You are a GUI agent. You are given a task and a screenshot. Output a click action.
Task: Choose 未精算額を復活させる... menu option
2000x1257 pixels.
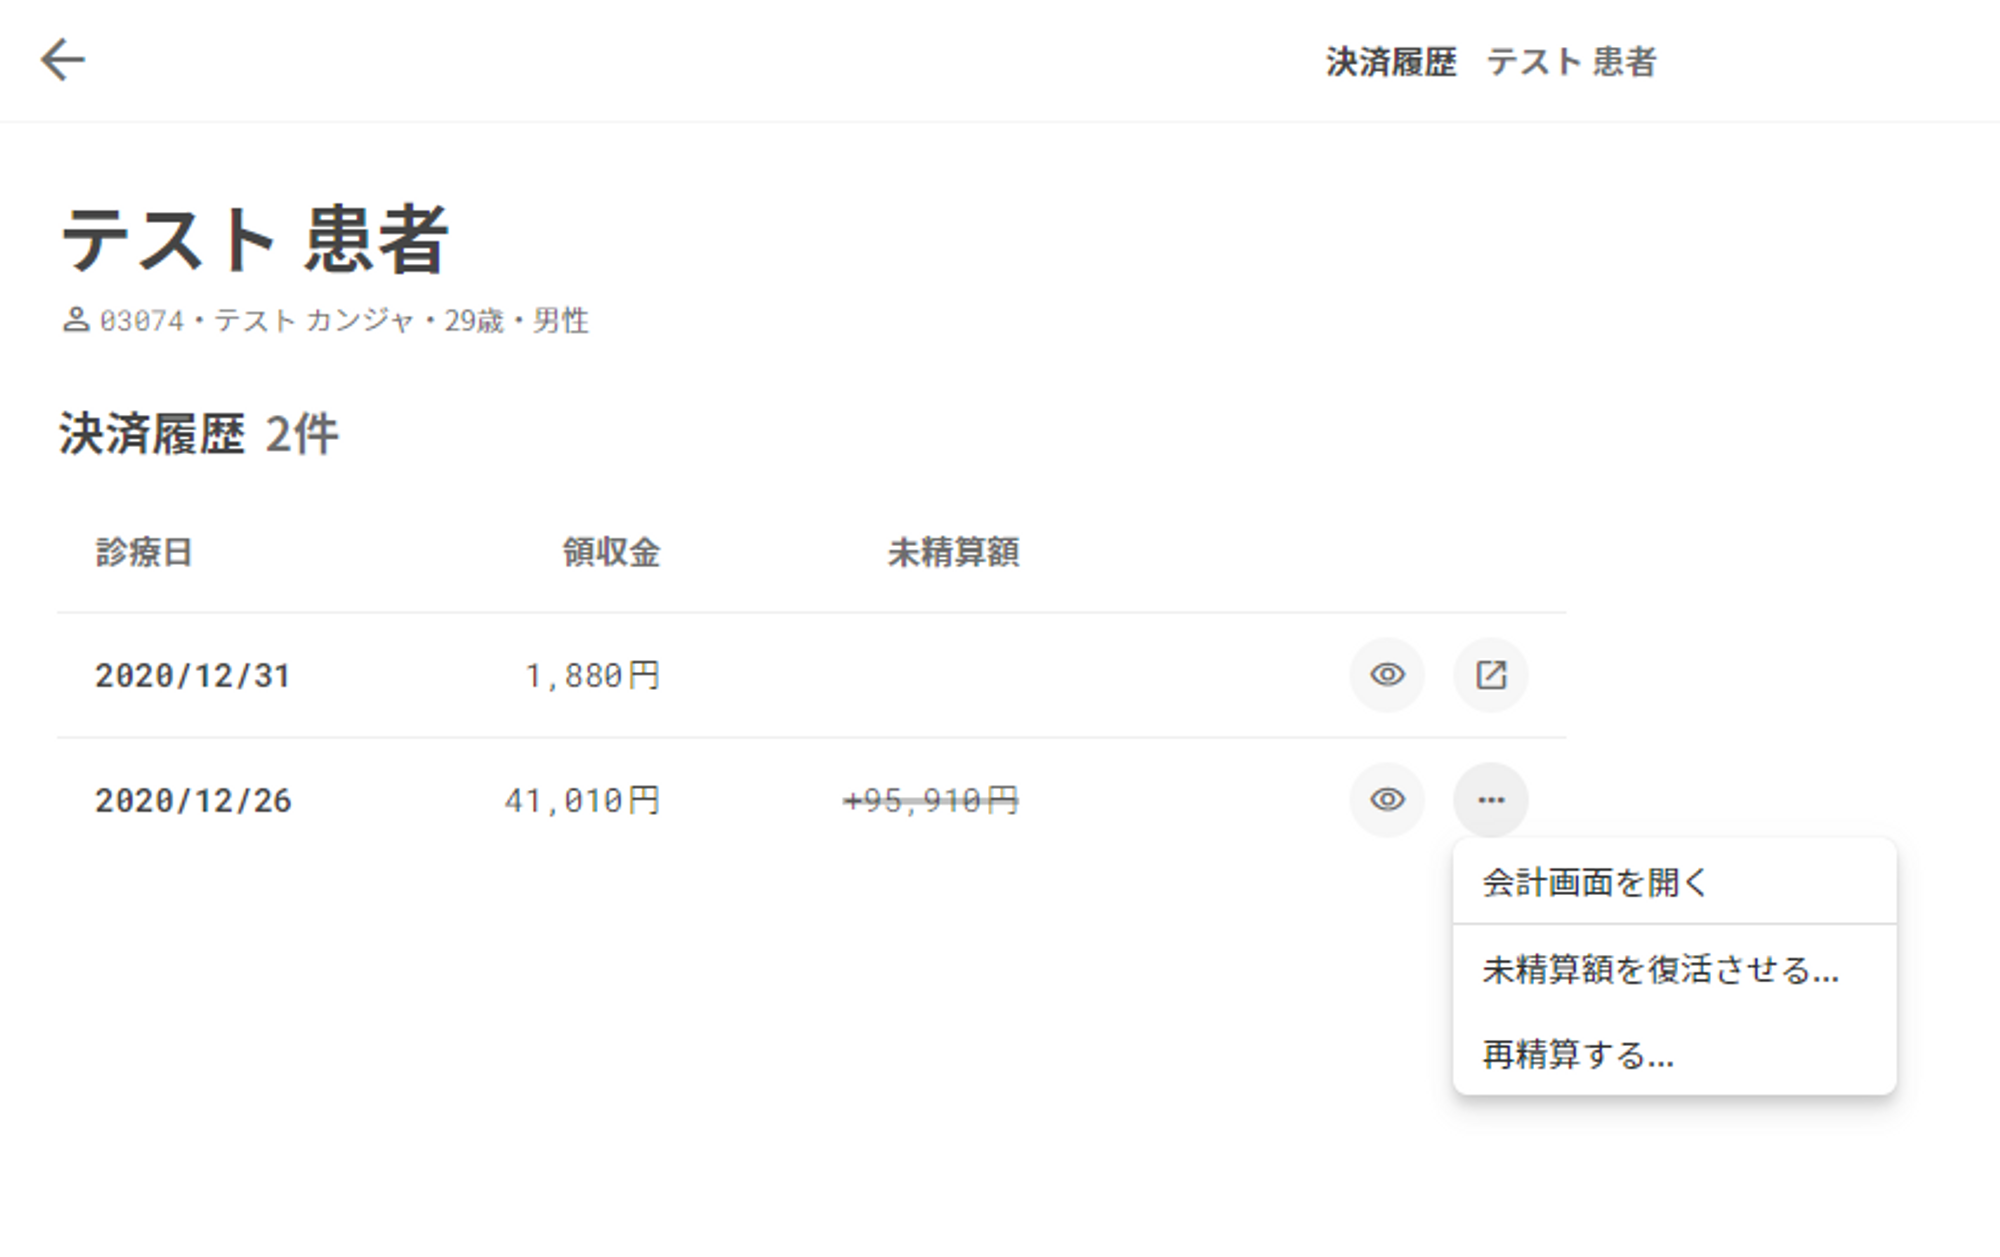[1660, 969]
